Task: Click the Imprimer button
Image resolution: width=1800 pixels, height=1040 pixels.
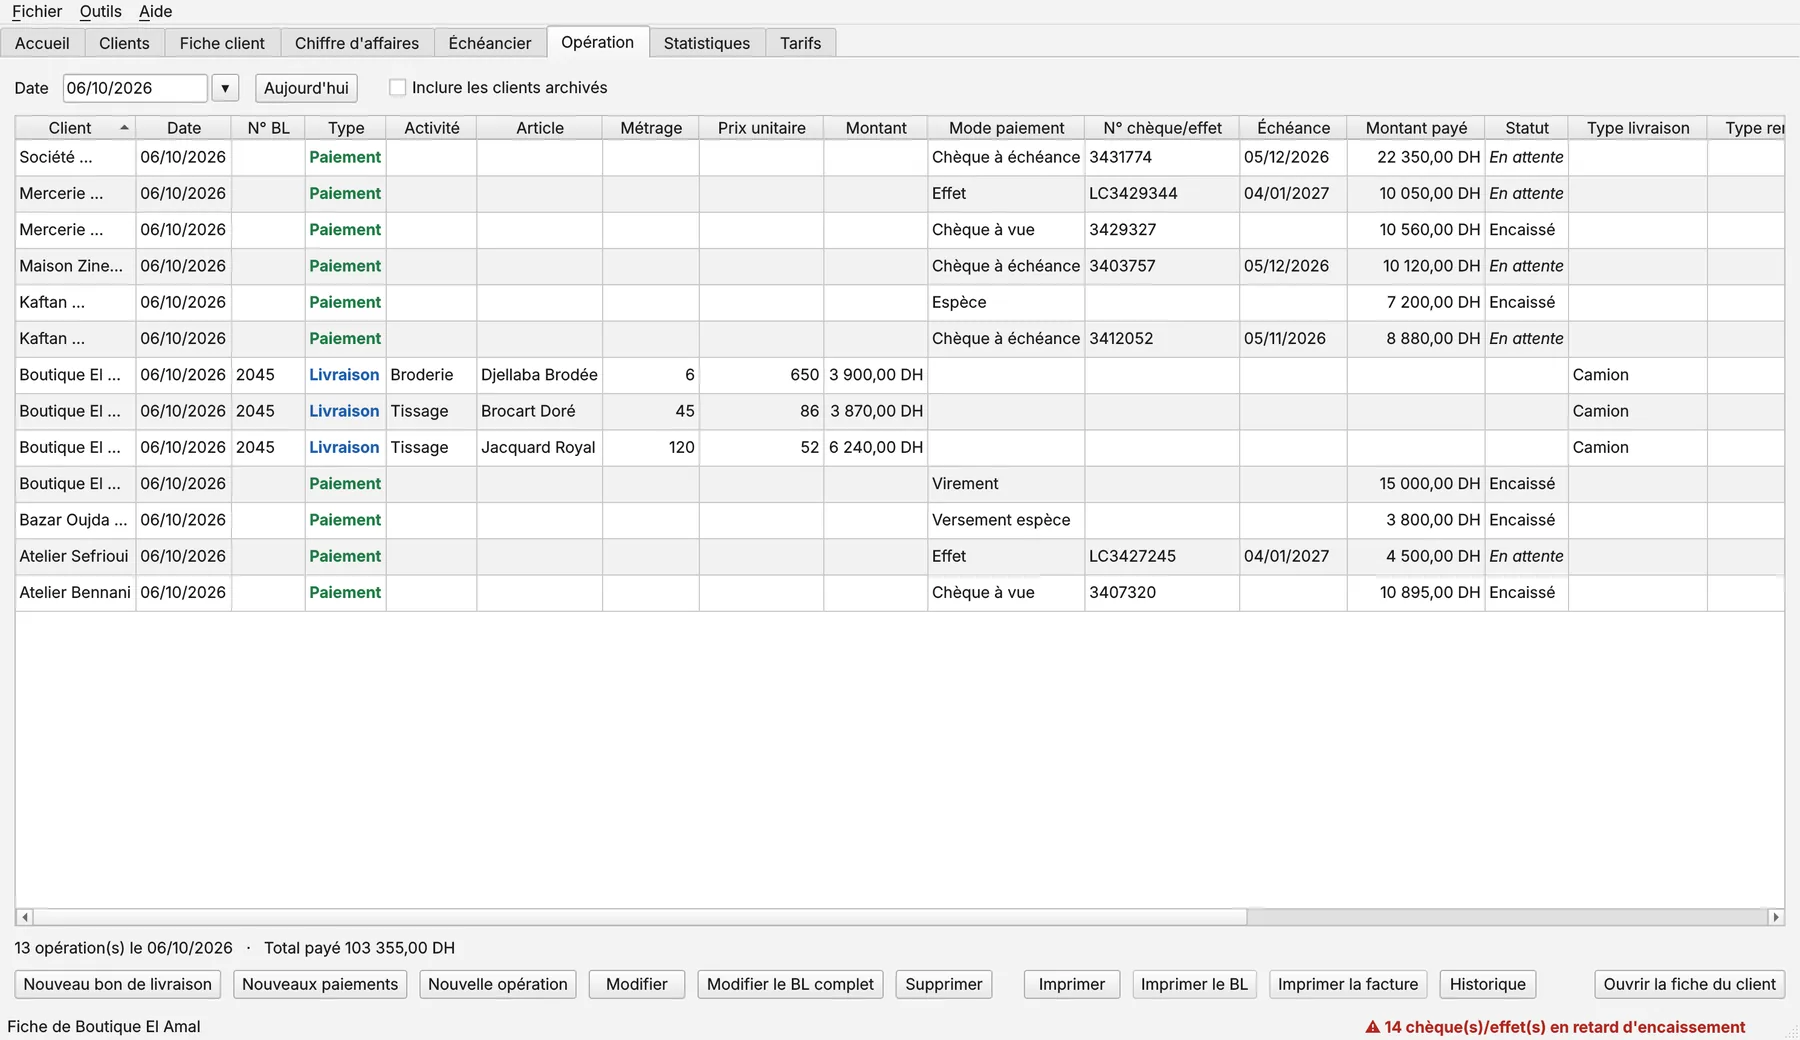Action: point(1072,984)
